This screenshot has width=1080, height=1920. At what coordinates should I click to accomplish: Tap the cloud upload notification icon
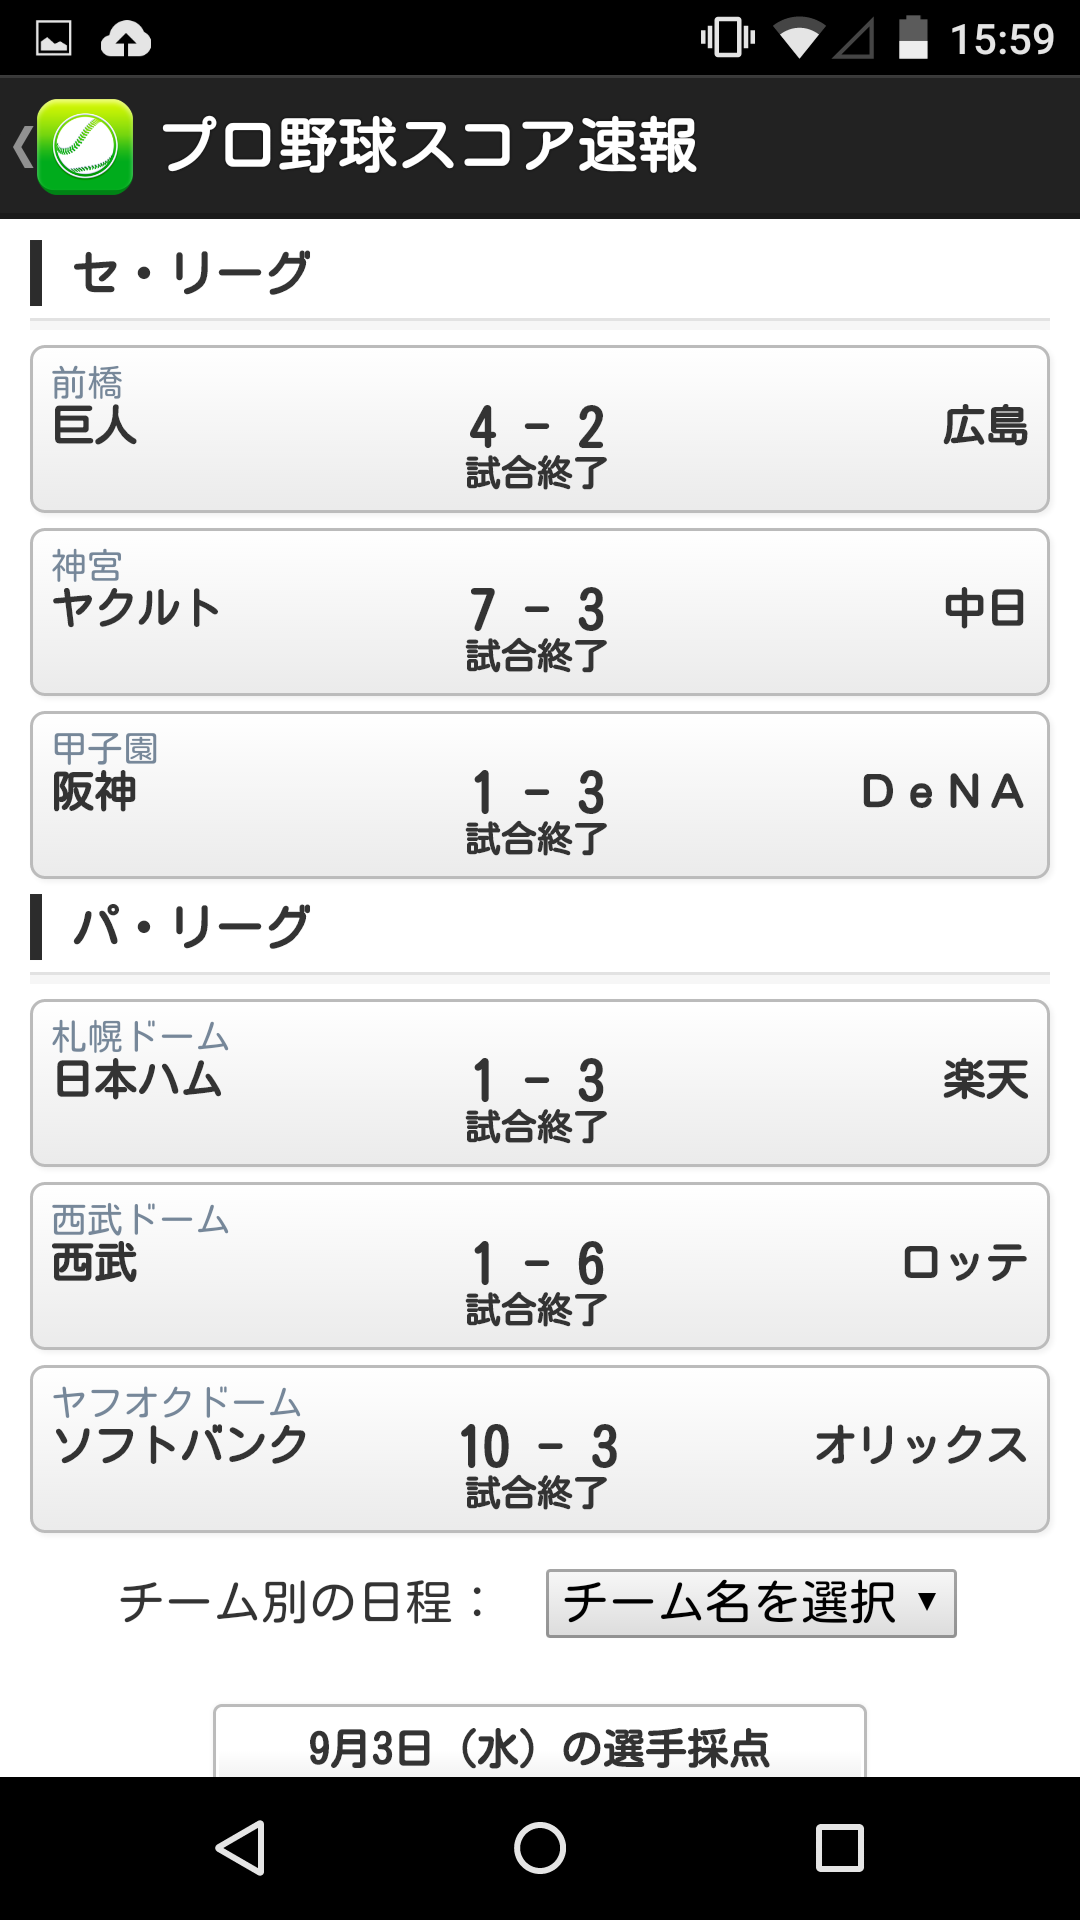pyautogui.click(x=126, y=39)
